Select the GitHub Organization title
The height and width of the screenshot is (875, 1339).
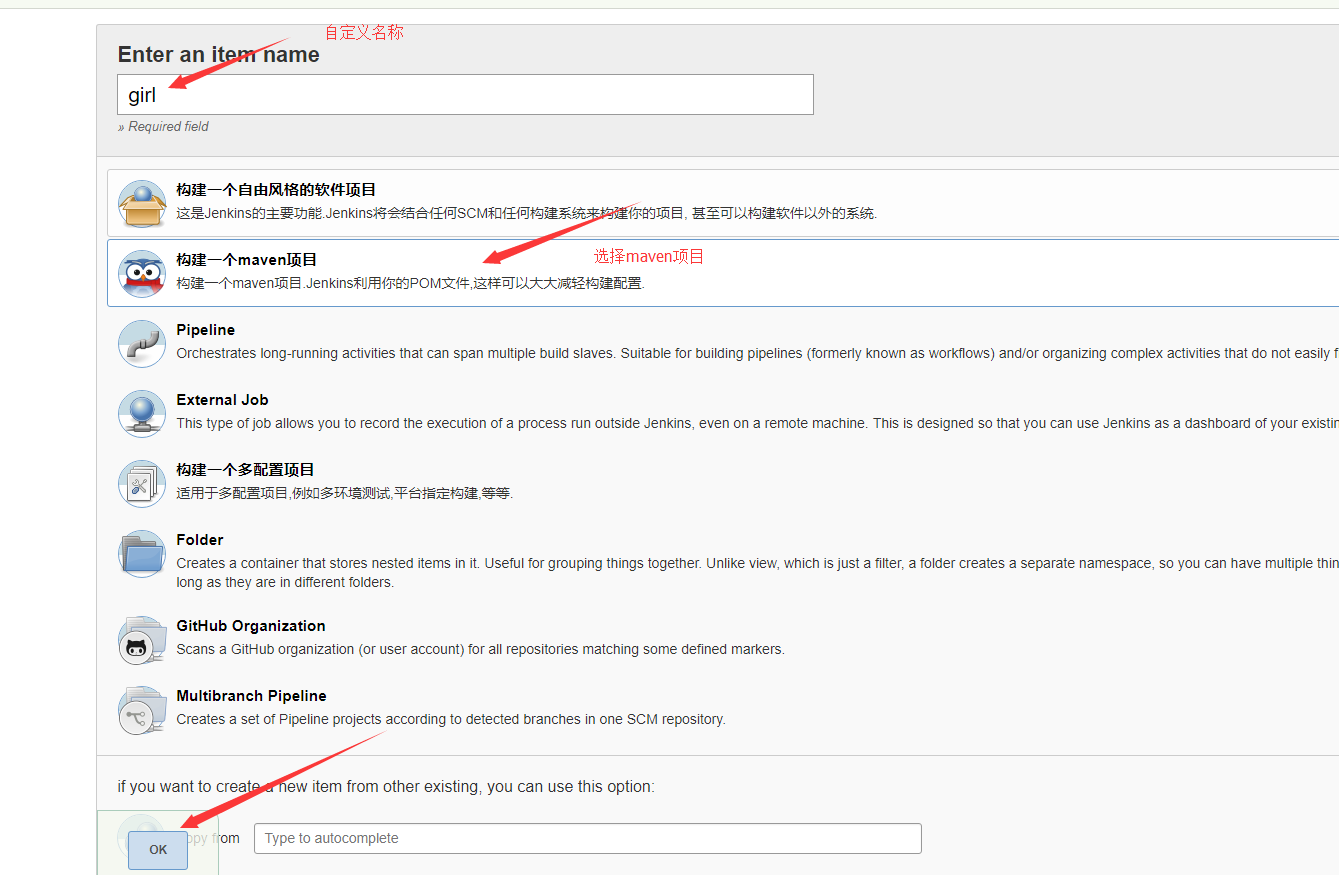point(251,626)
